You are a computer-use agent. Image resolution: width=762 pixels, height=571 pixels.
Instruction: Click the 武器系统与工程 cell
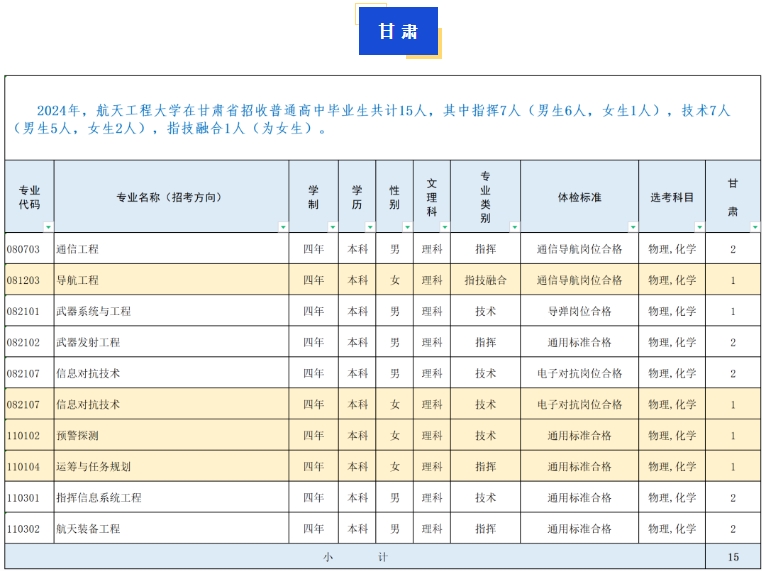click(x=93, y=311)
